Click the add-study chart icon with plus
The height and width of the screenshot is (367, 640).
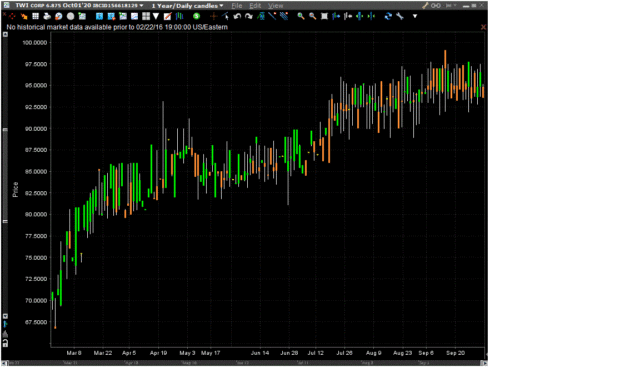pos(123,16)
